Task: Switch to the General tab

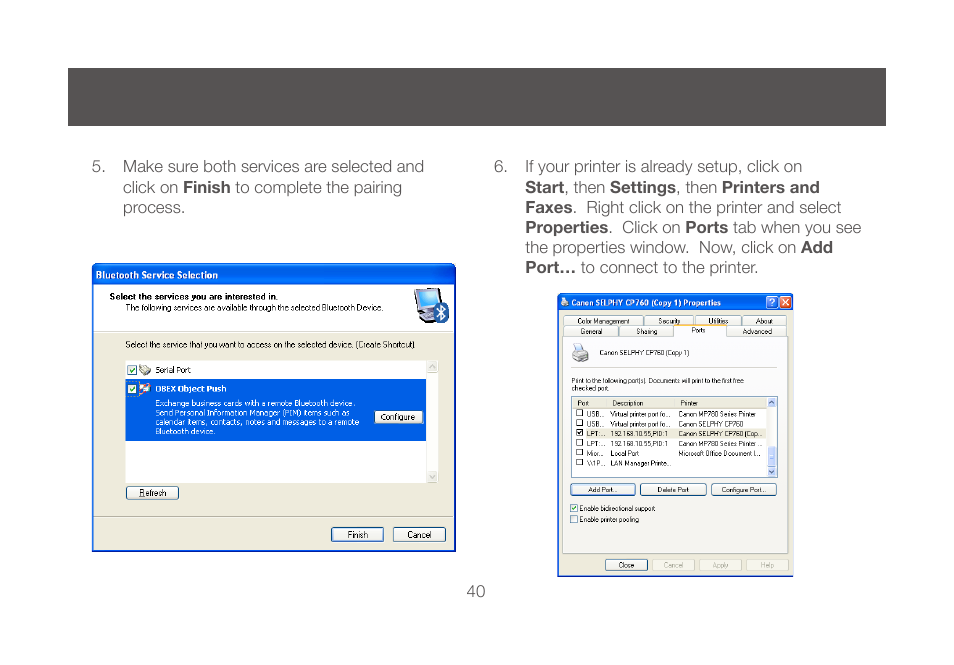Action: coord(591,332)
